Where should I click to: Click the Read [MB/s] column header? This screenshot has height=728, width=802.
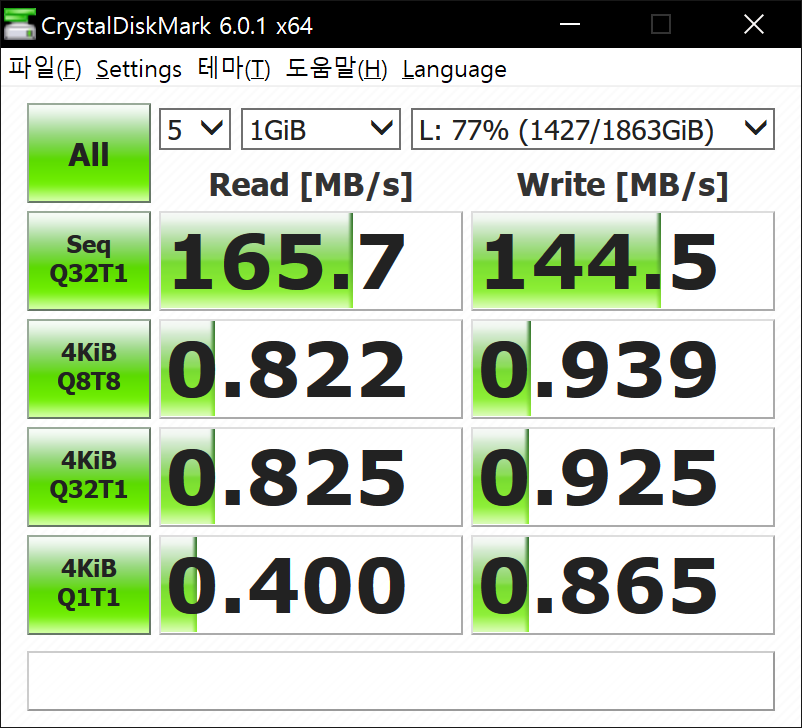point(310,185)
